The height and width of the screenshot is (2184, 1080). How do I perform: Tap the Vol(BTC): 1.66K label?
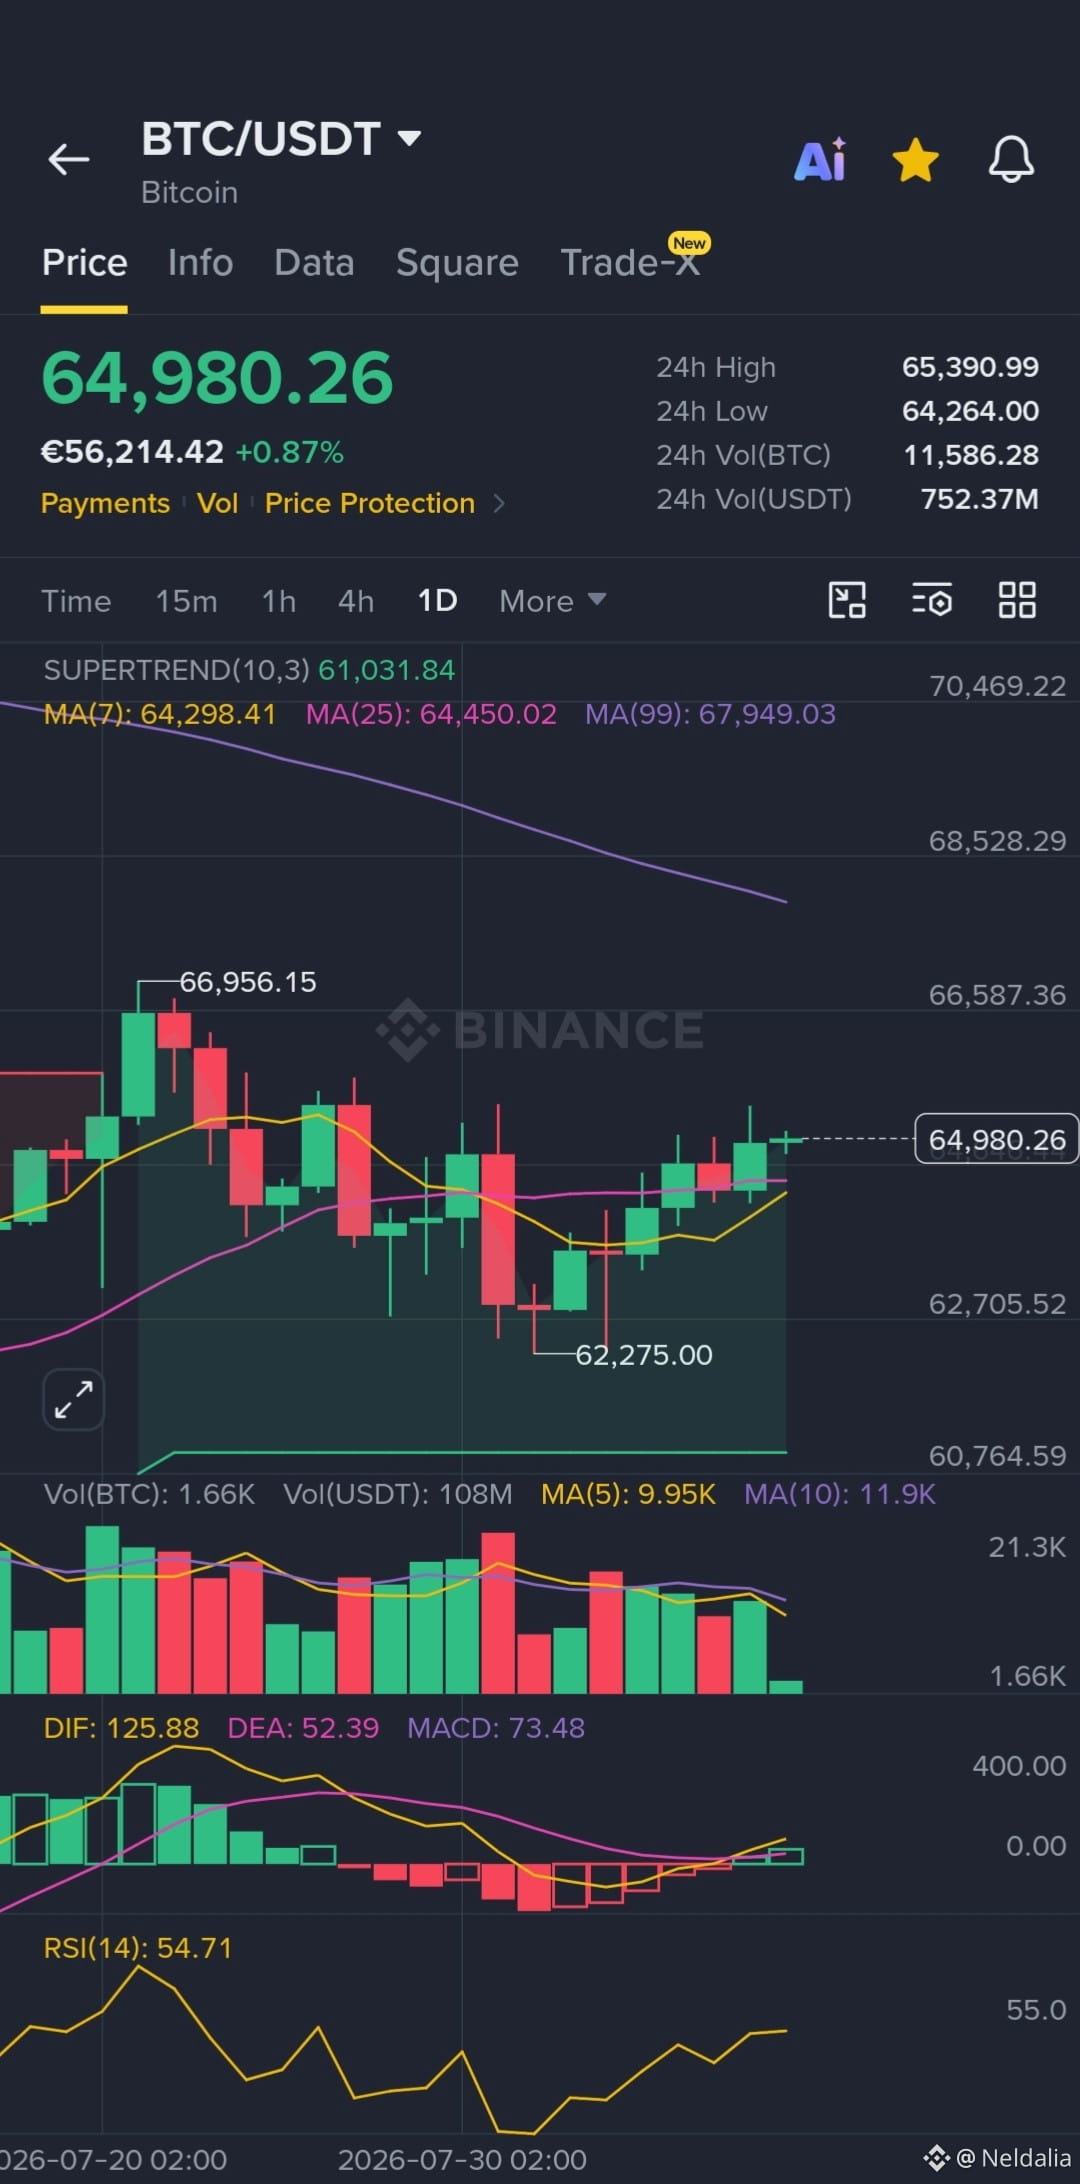[149, 1494]
